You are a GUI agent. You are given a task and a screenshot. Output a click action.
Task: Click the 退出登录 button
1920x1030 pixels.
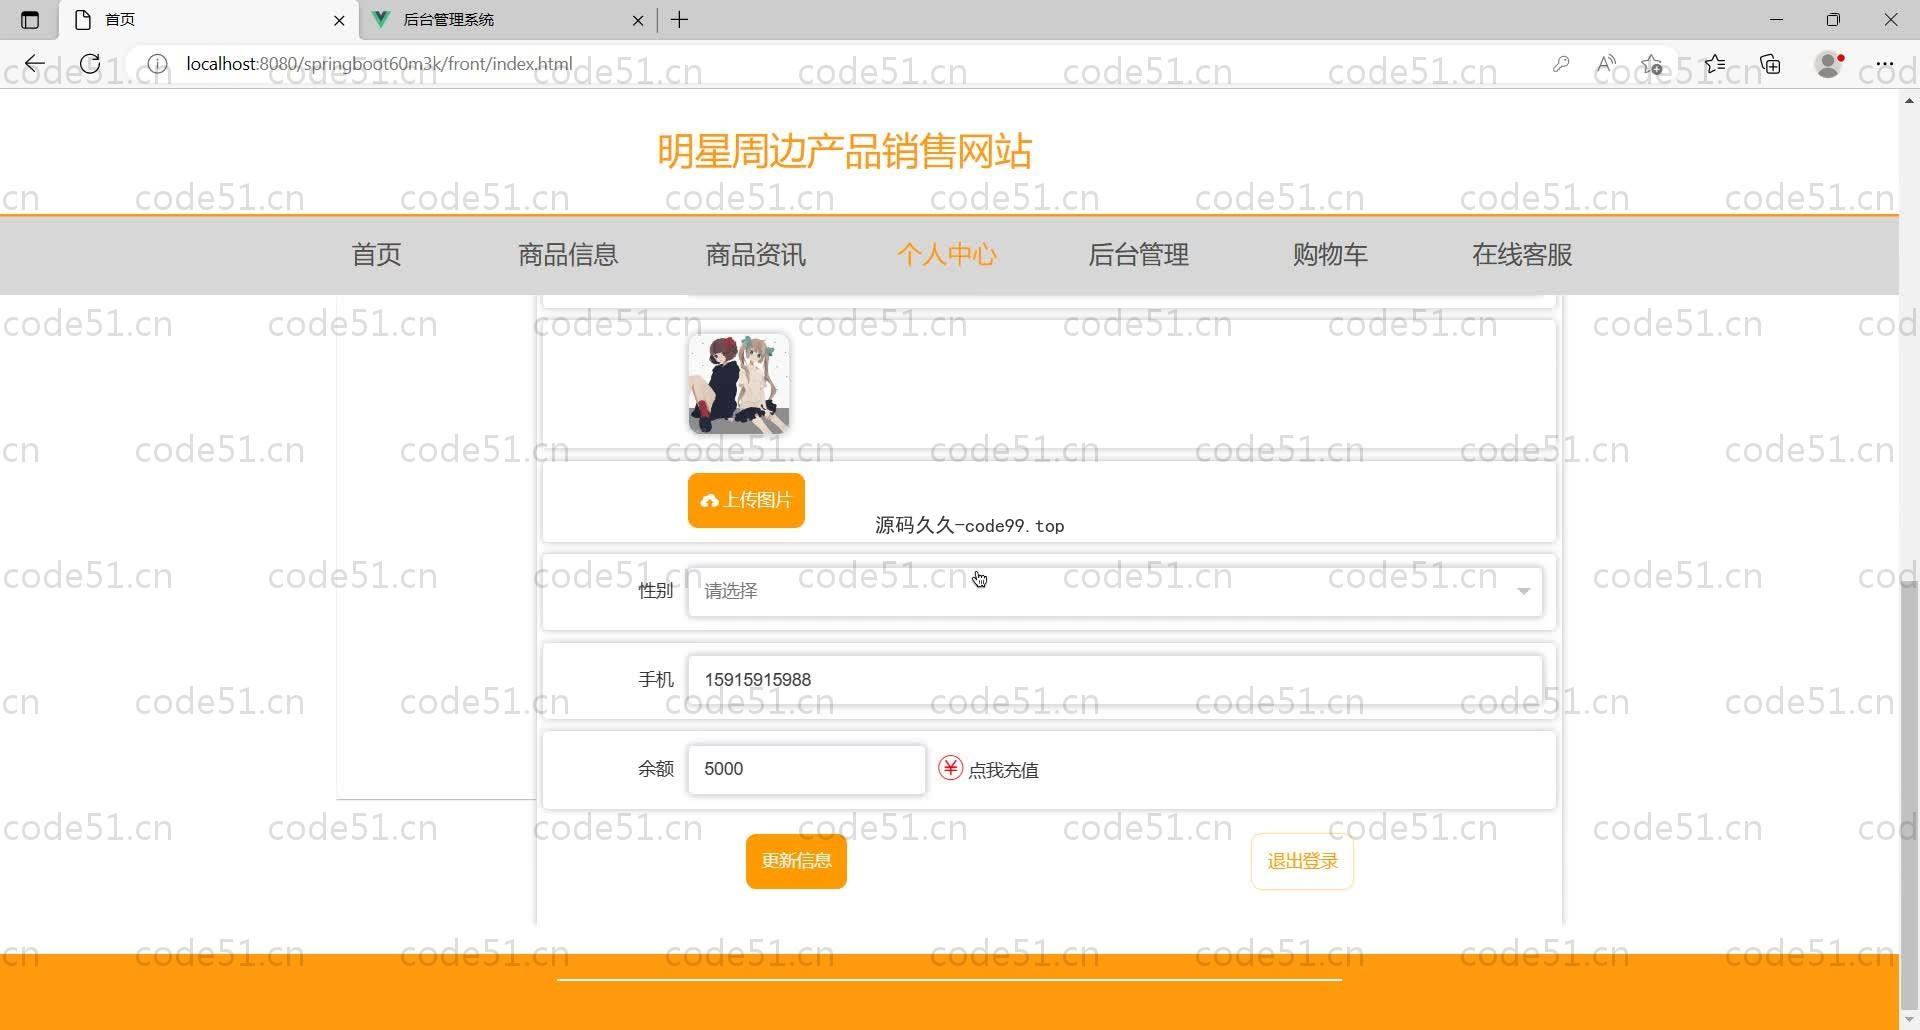click(x=1302, y=861)
